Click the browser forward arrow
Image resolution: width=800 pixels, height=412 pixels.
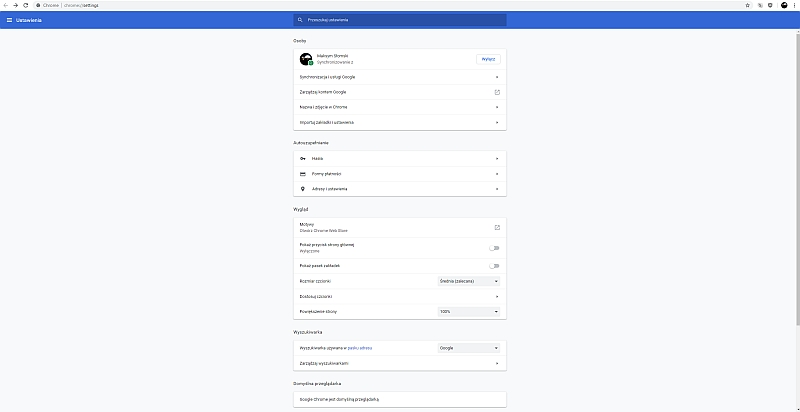point(15,5)
